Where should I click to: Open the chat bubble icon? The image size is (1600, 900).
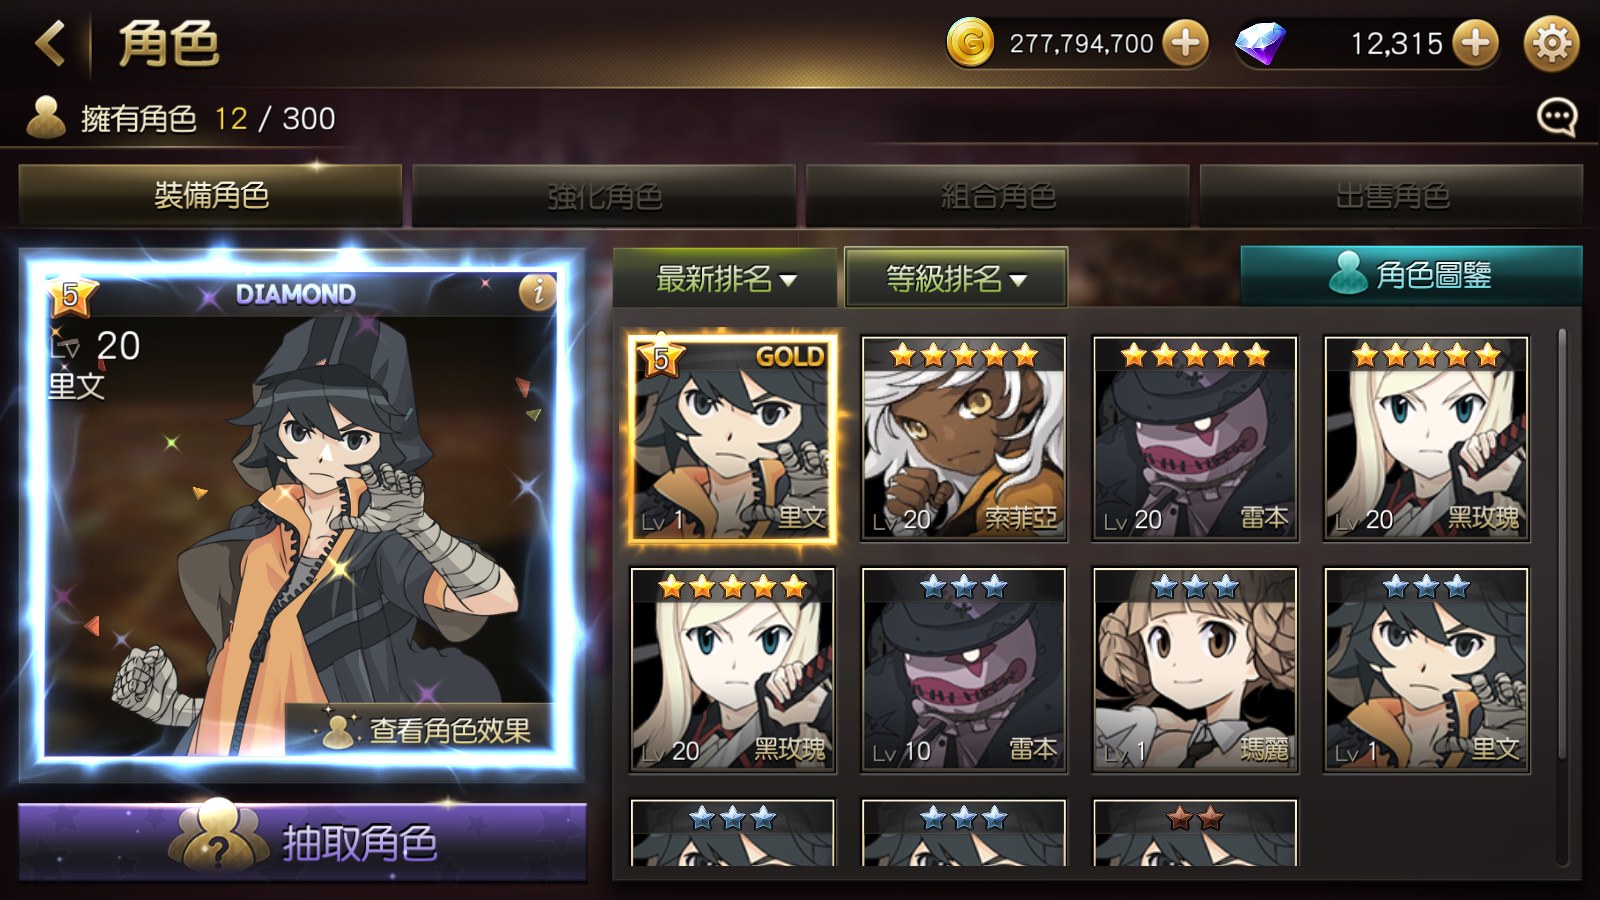1557,118
